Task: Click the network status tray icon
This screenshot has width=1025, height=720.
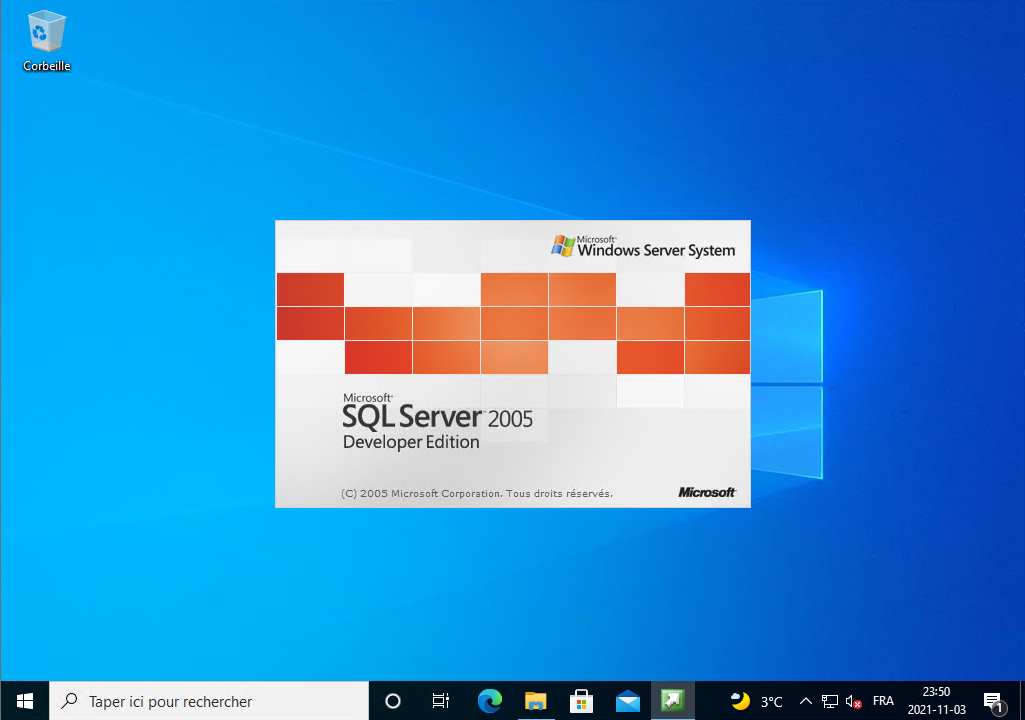Action: (x=830, y=701)
